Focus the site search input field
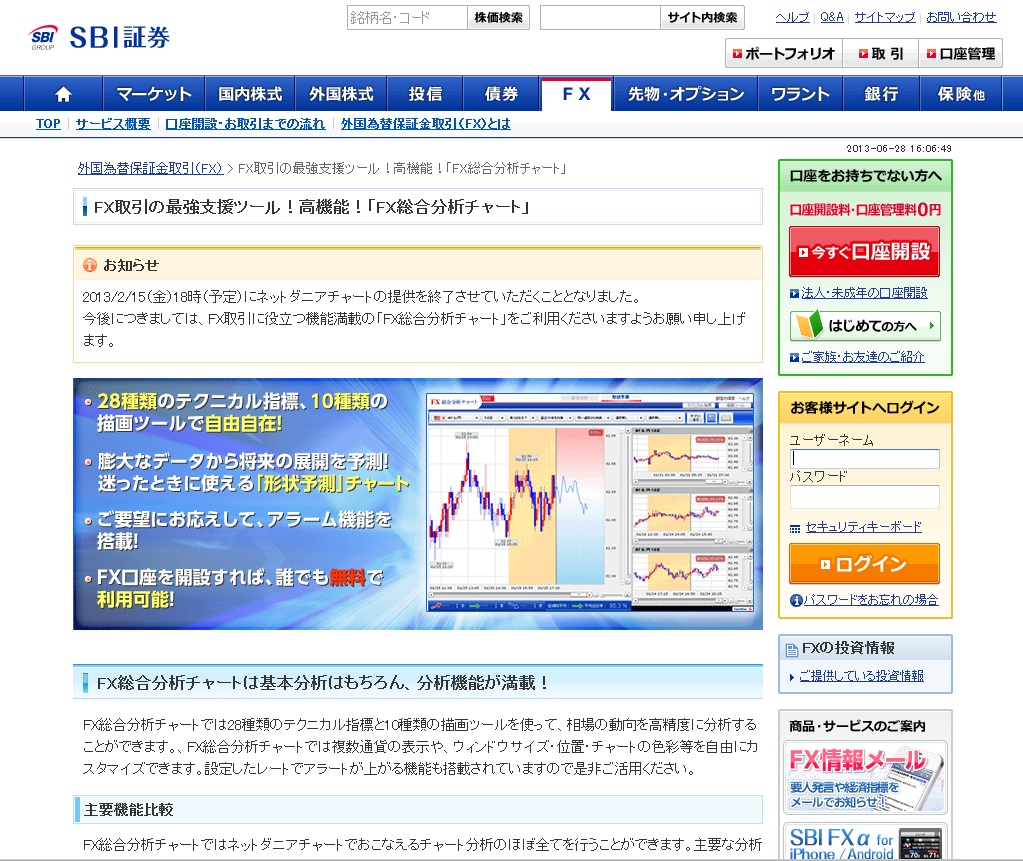1023x861 pixels. tap(600, 18)
